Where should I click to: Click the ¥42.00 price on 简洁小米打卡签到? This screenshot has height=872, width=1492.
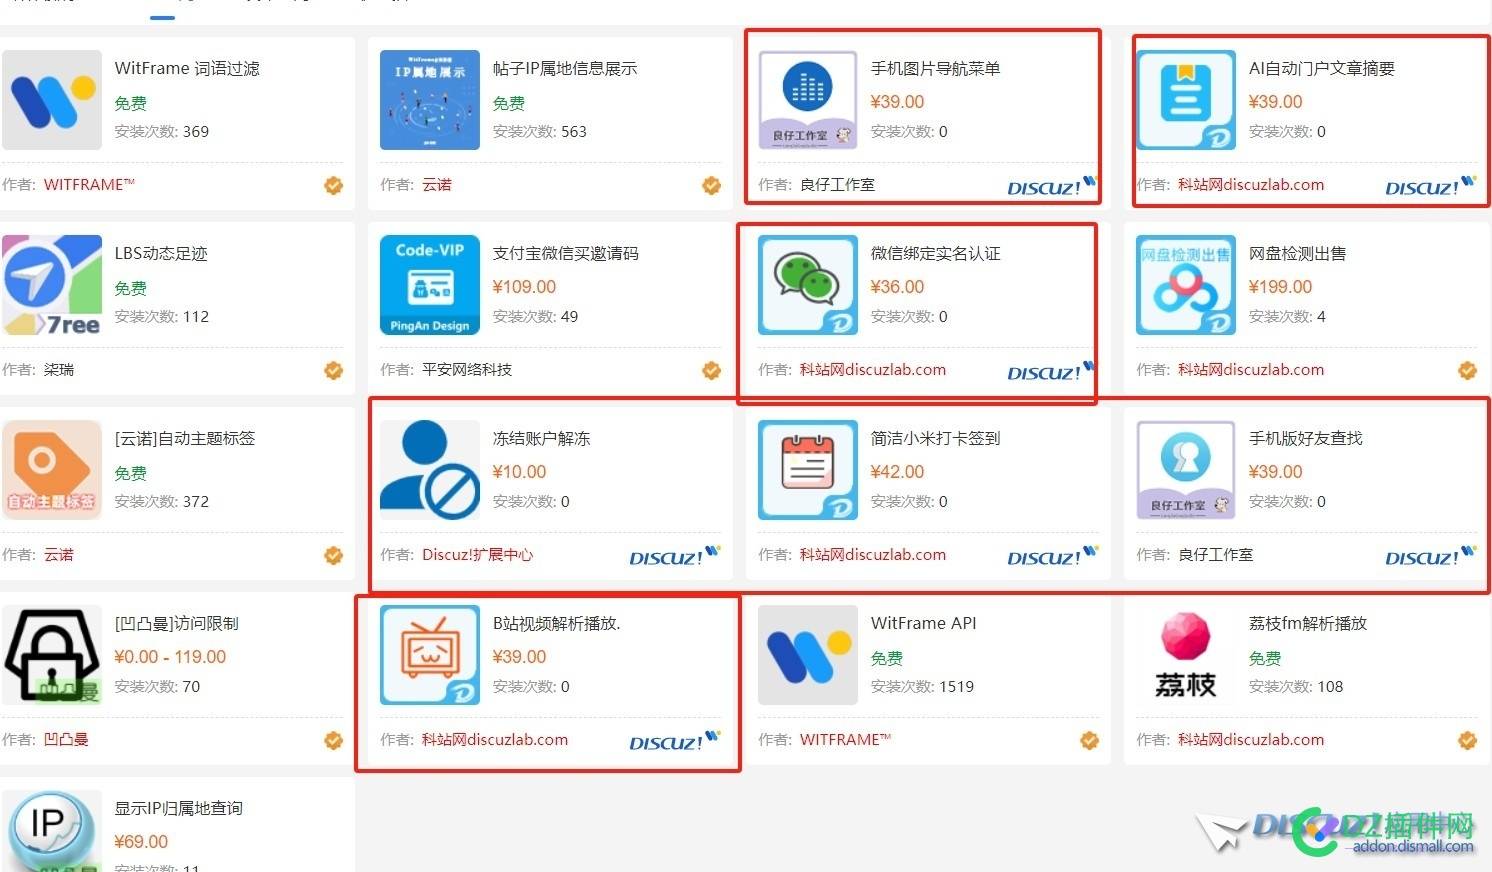click(x=897, y=472)
